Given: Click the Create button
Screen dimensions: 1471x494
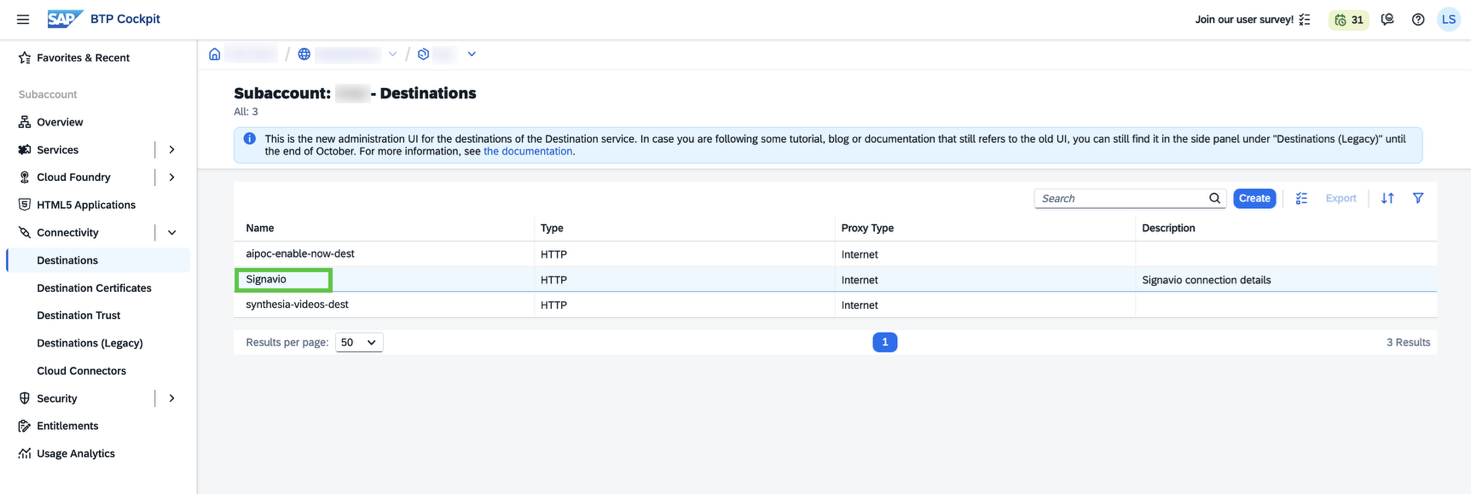Looking at the screenshot, I should click(x=1254, y=198).
